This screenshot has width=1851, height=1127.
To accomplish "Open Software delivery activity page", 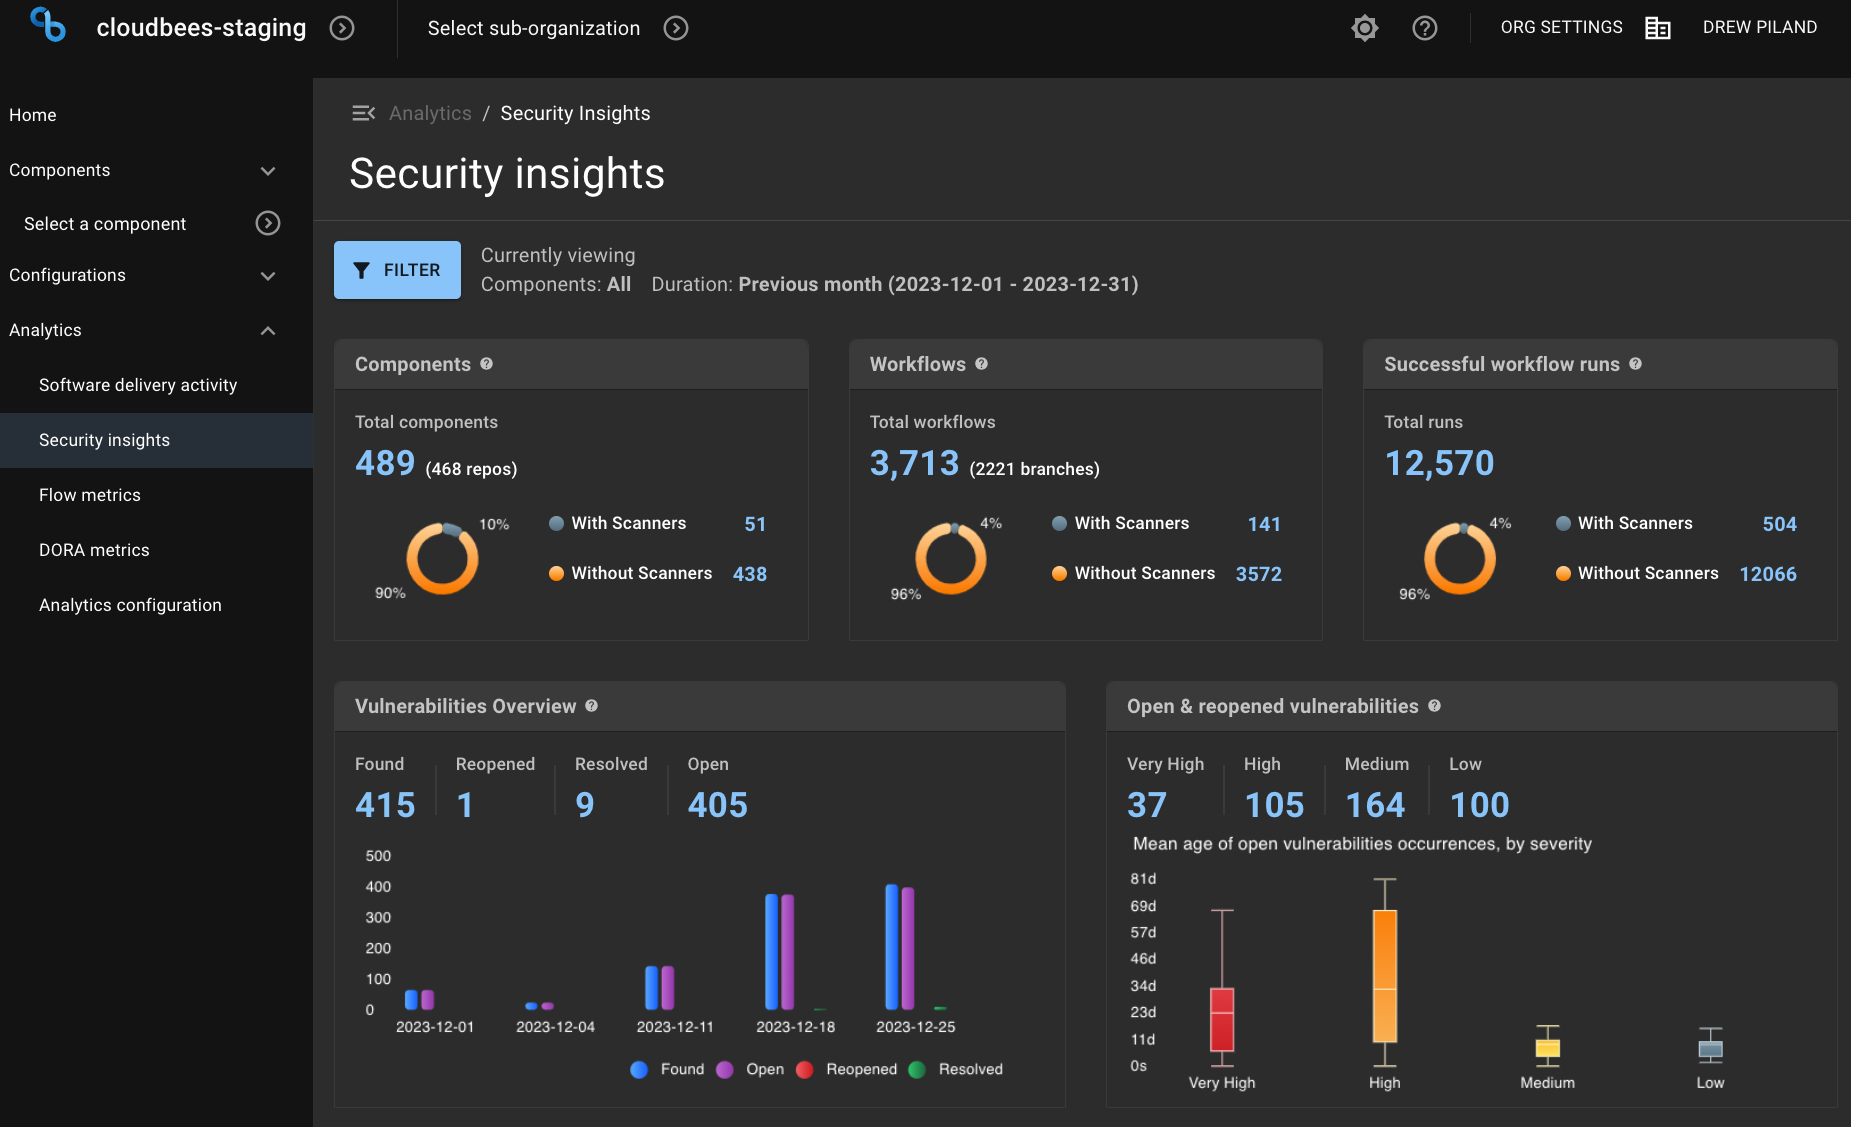I will coord(138,385).
